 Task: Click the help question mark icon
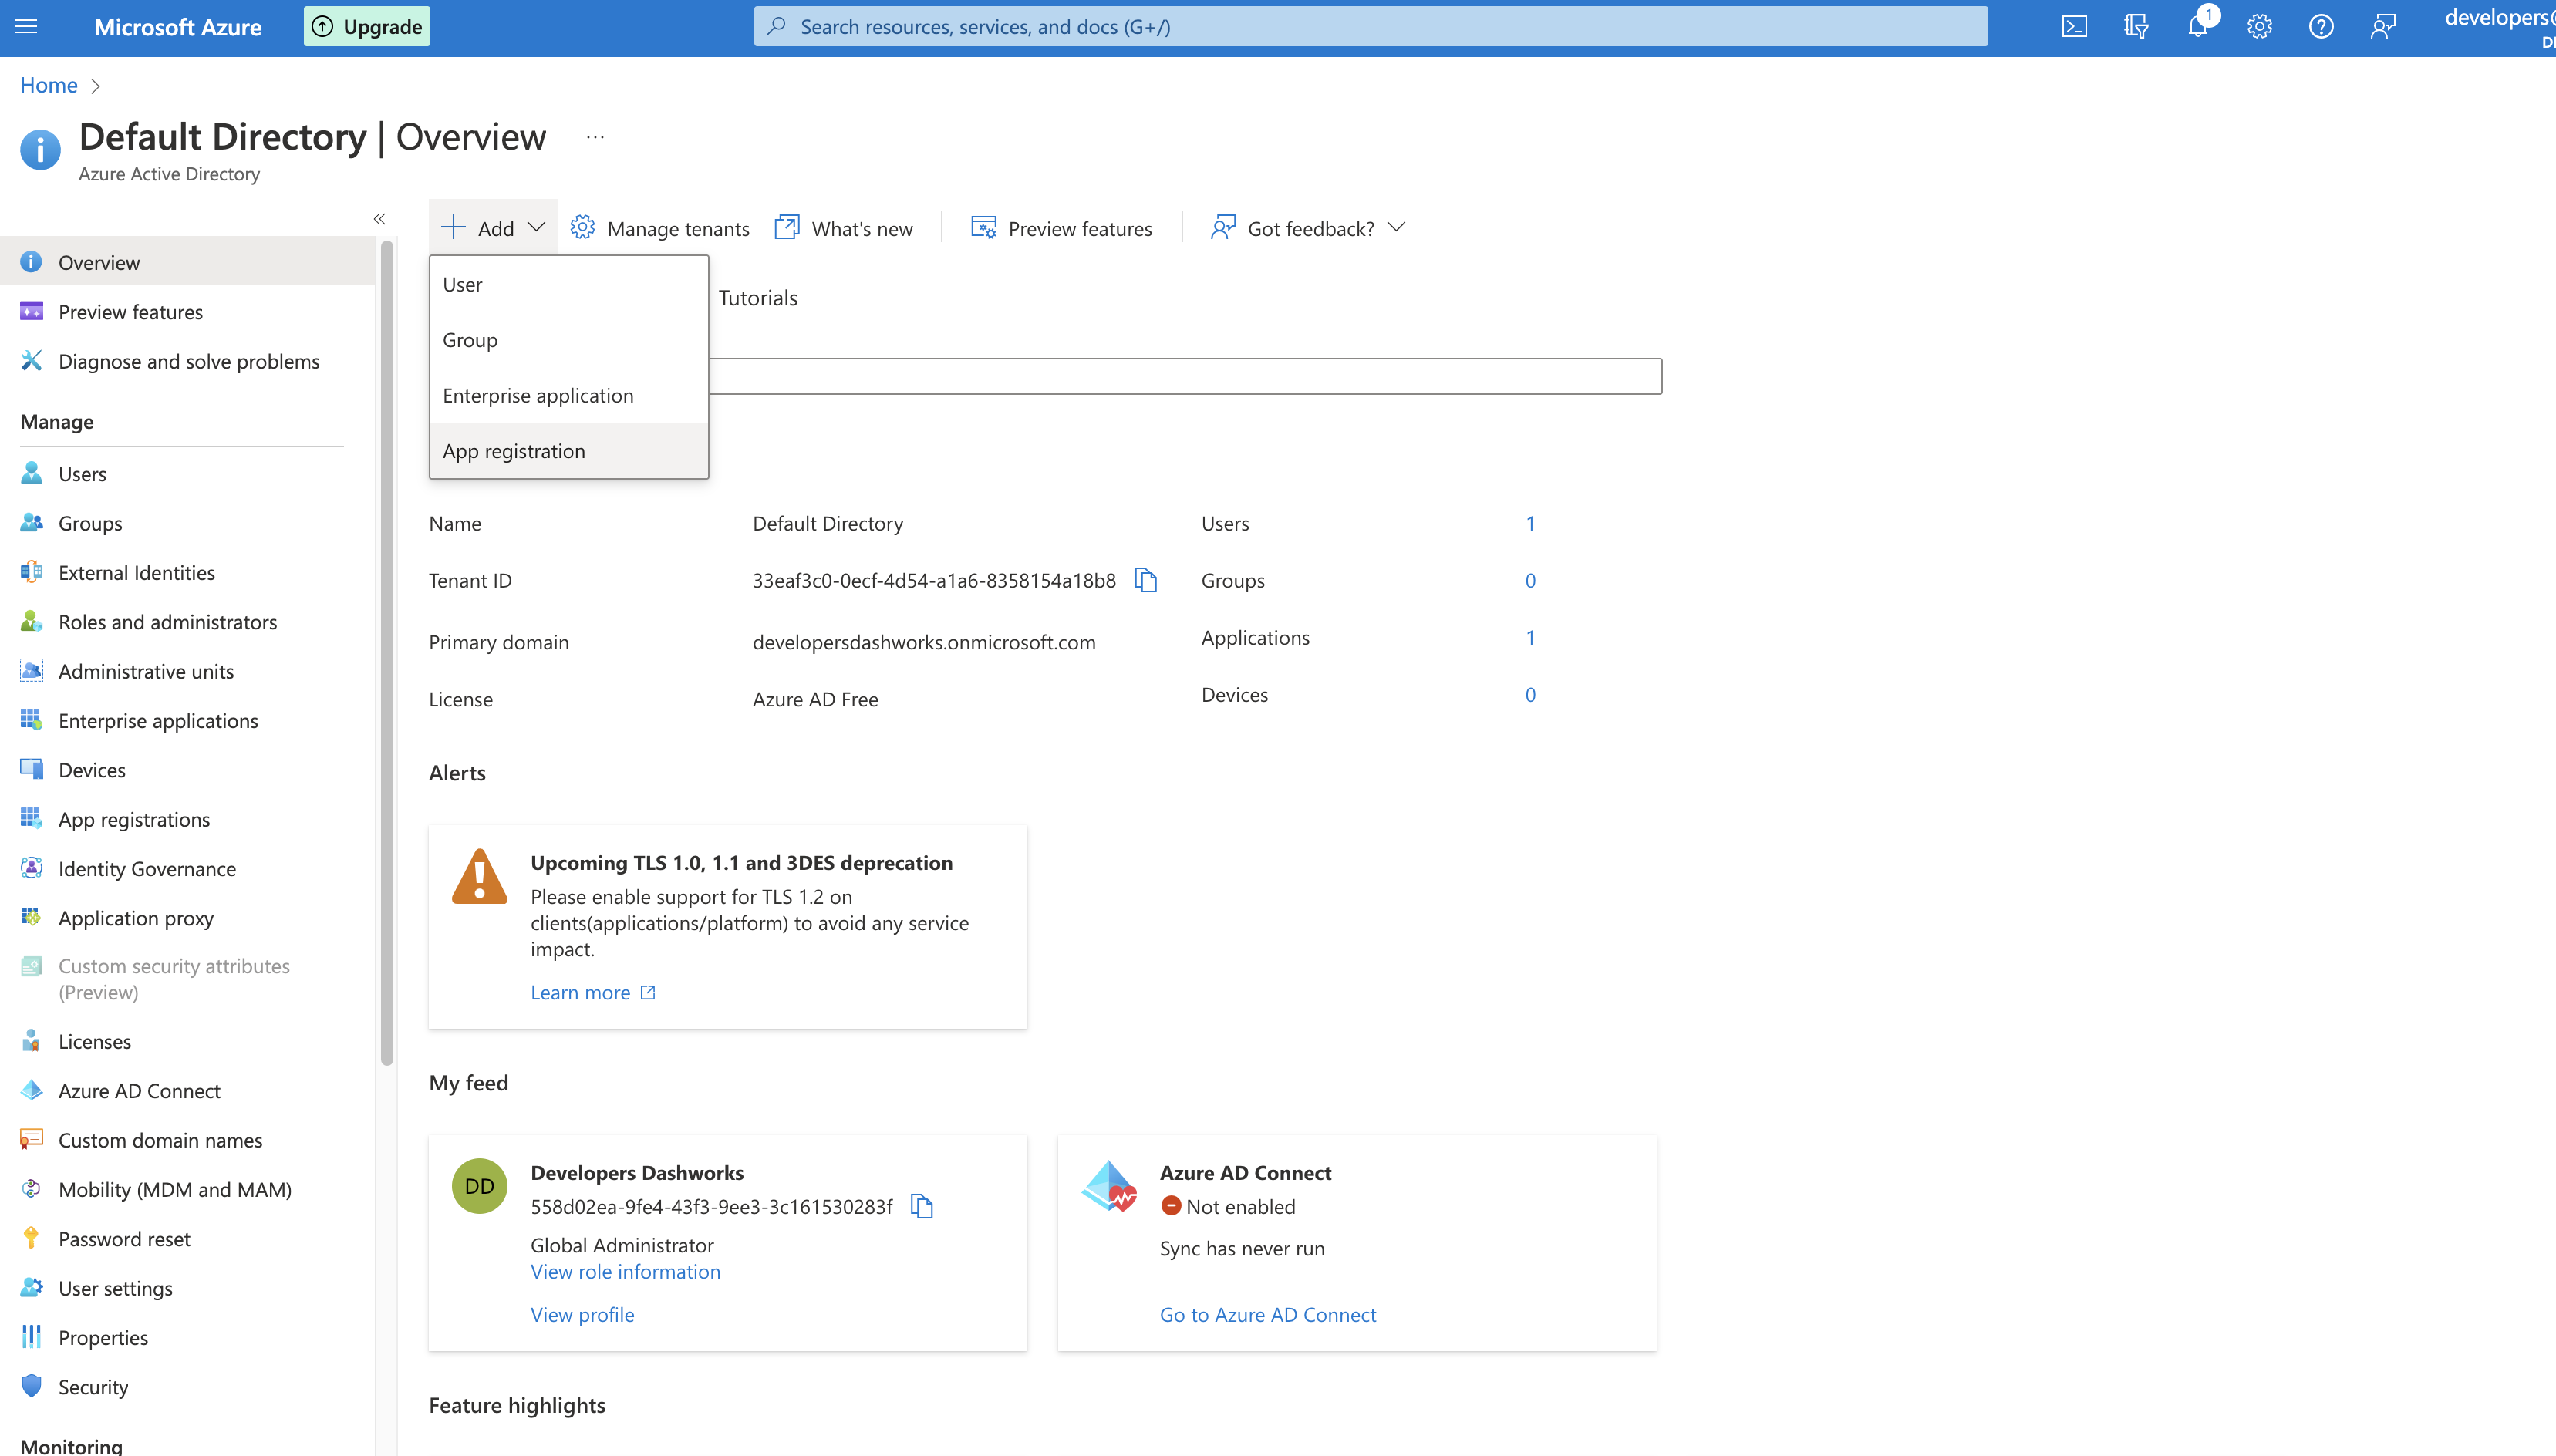click(x=2321, y=27)
